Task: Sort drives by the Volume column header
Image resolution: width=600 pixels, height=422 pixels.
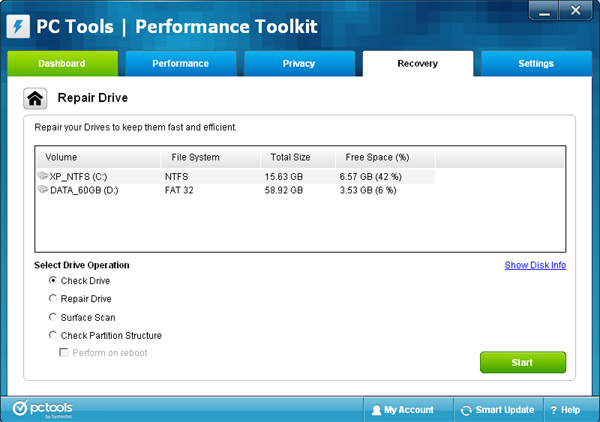Action: click(97, 157)
